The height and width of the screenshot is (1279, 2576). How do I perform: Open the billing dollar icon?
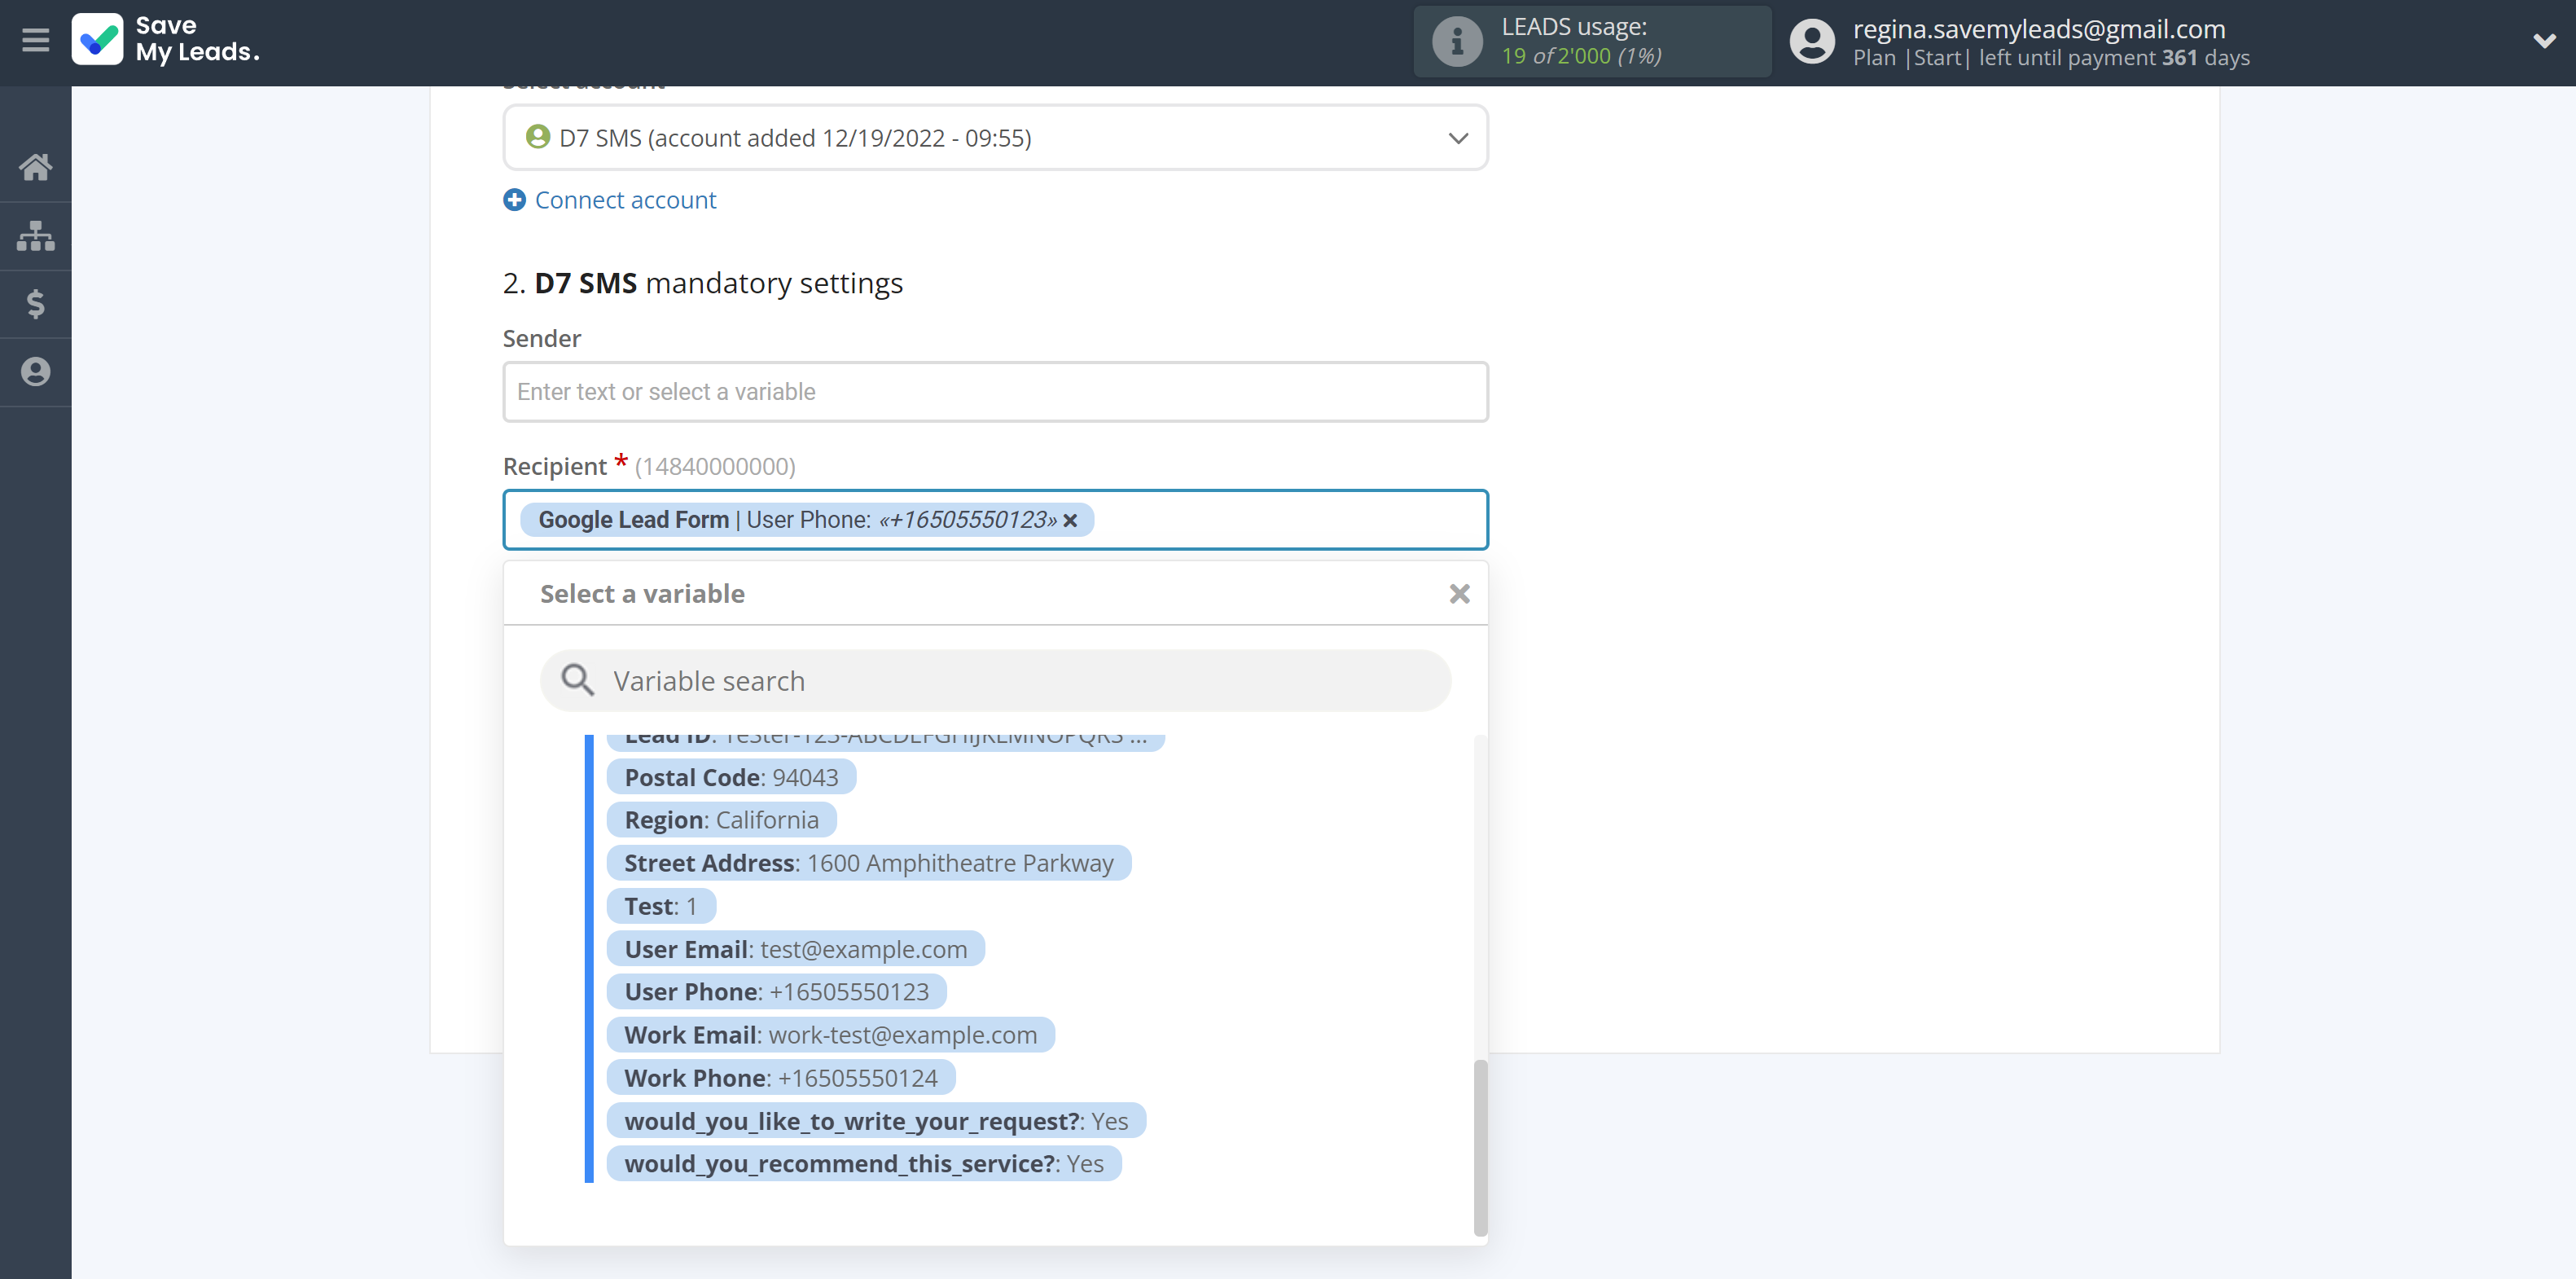pos(35,303)
